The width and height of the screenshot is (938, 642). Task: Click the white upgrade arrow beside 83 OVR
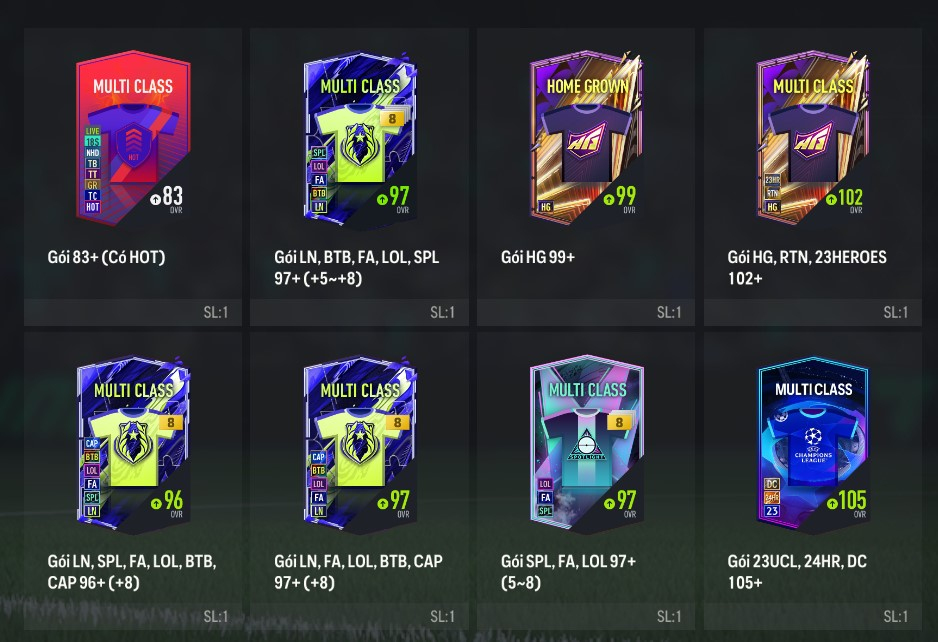[x=156, y=199]
